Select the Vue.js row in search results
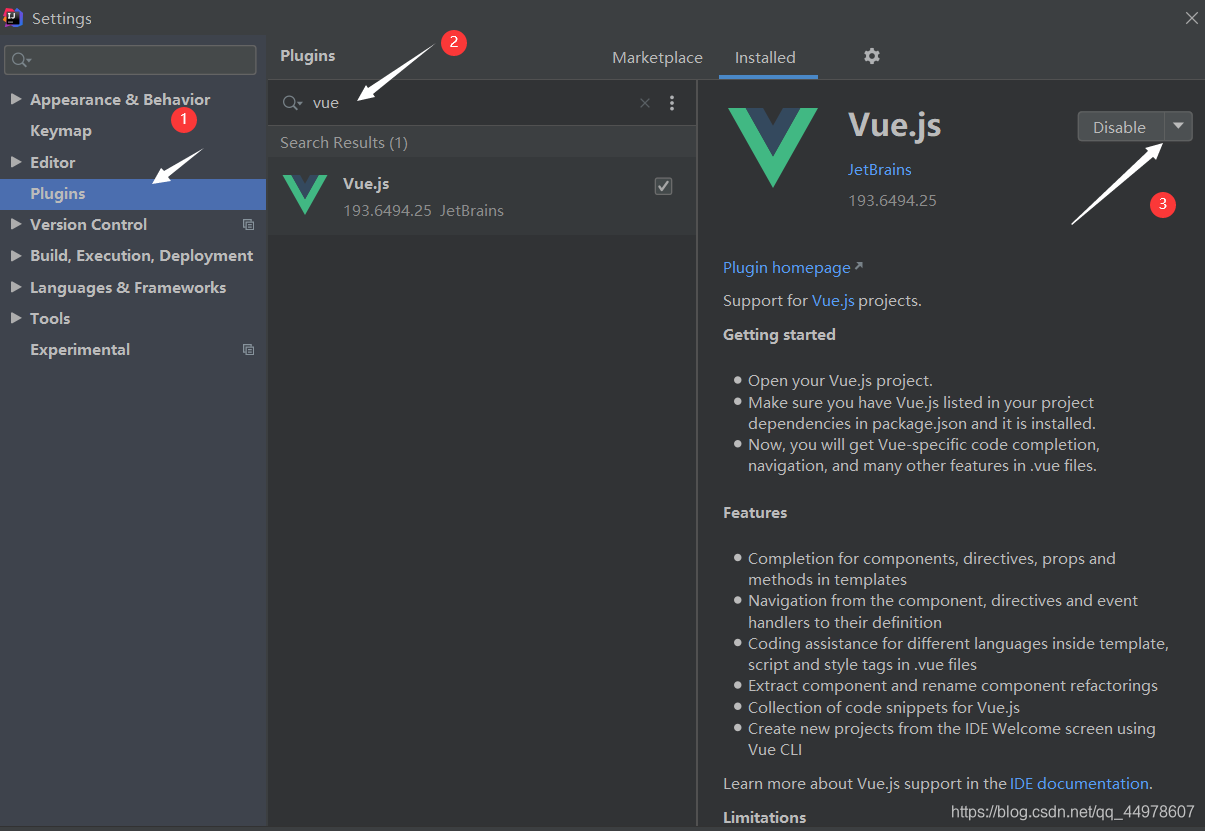 pos(482,196)
